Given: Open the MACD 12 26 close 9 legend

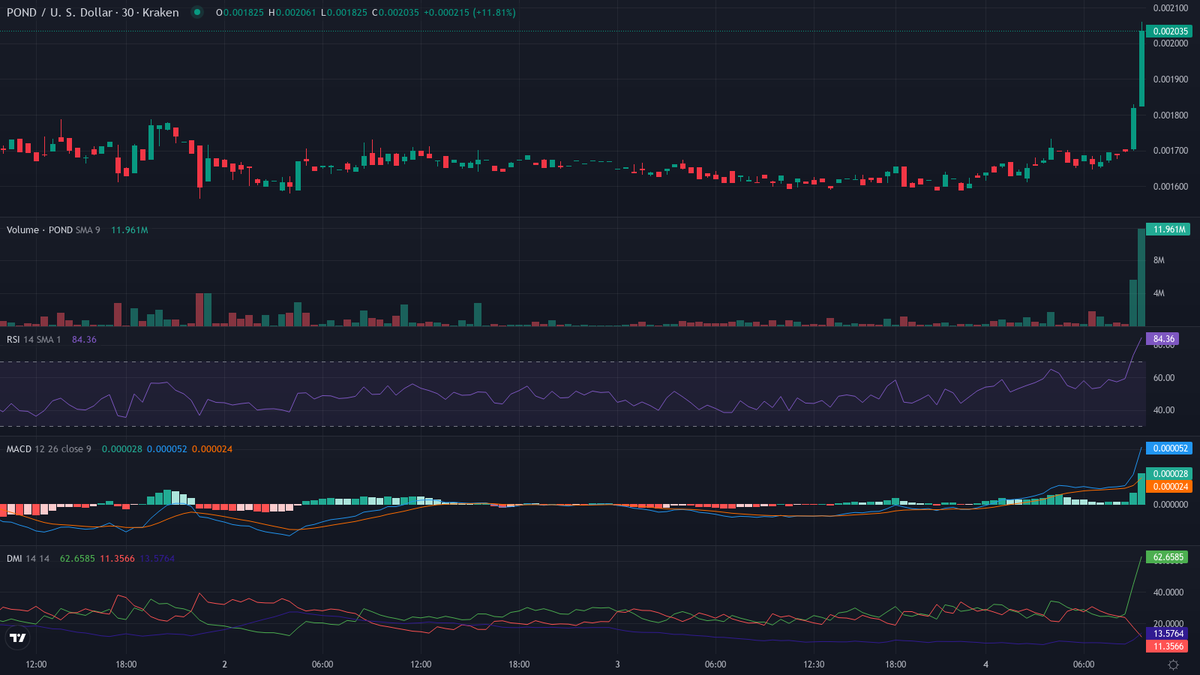Looking at the screenshot, I should (49, 448).
